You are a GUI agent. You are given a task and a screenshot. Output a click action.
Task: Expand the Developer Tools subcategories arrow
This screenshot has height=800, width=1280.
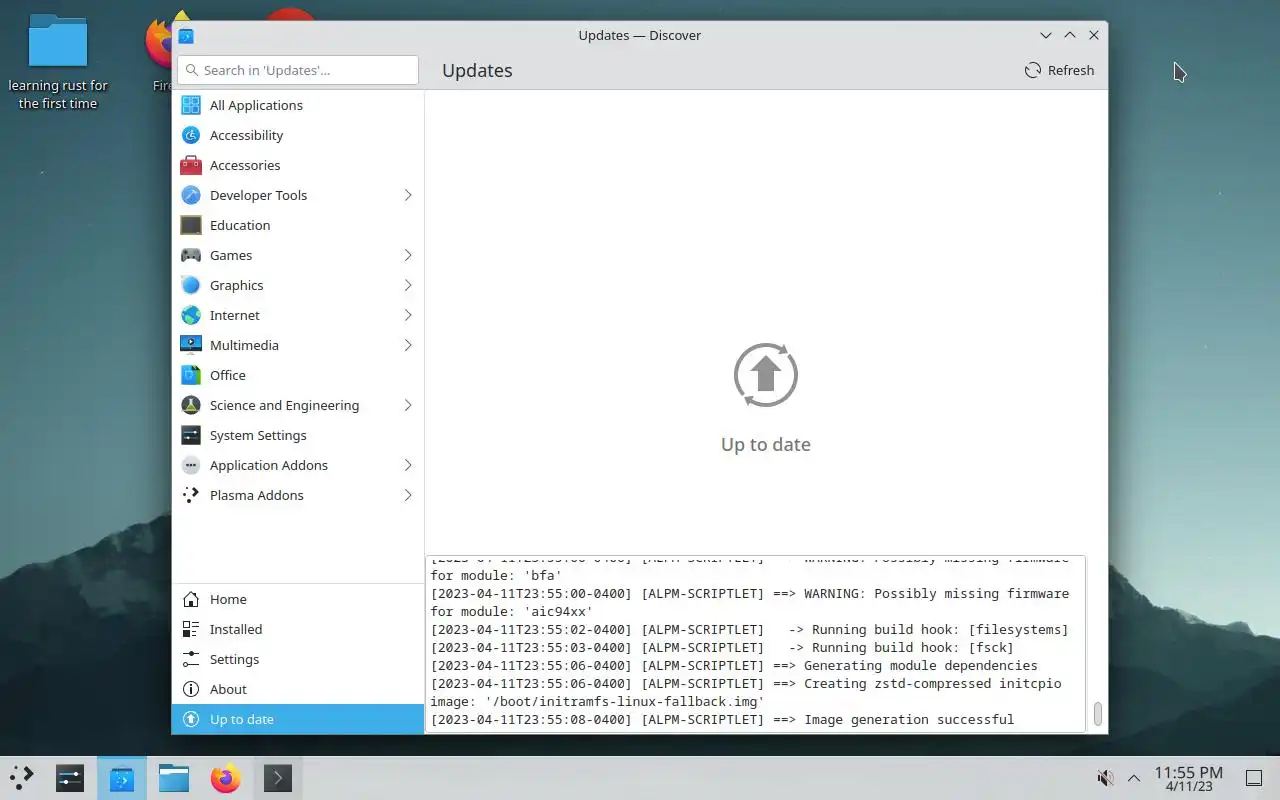click(408, 195)
